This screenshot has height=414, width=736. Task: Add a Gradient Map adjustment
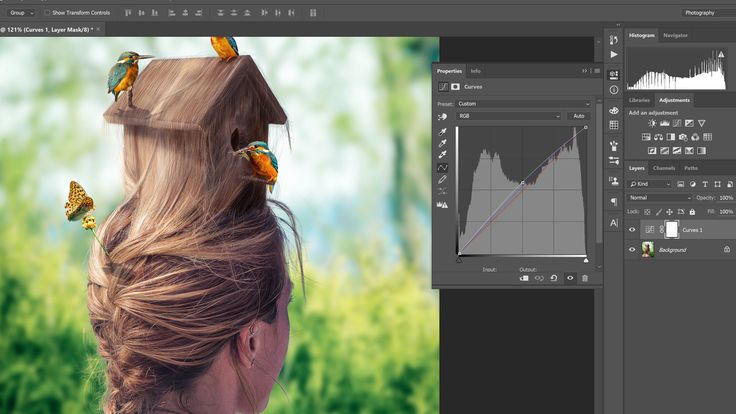pos(701,151)
